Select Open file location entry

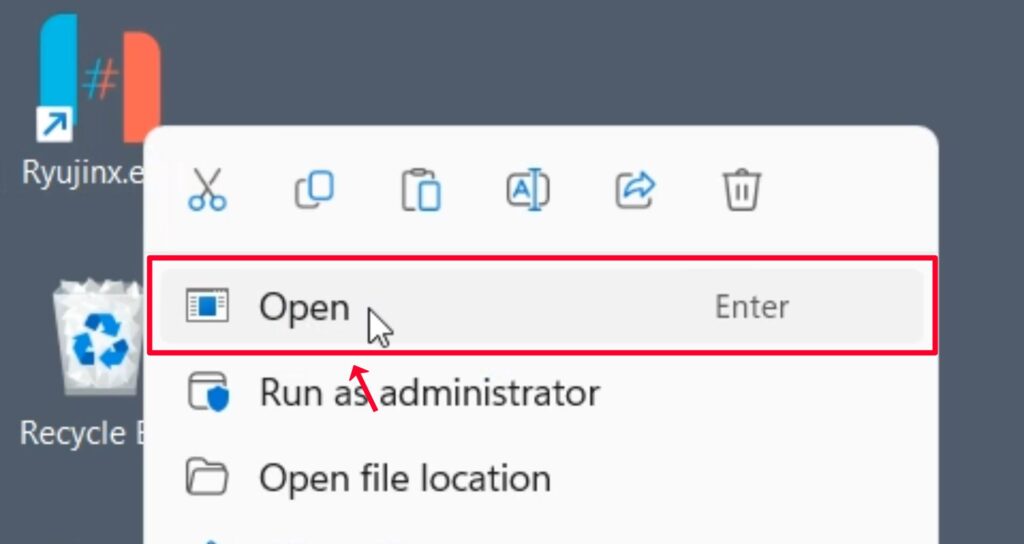click(405, 478)
